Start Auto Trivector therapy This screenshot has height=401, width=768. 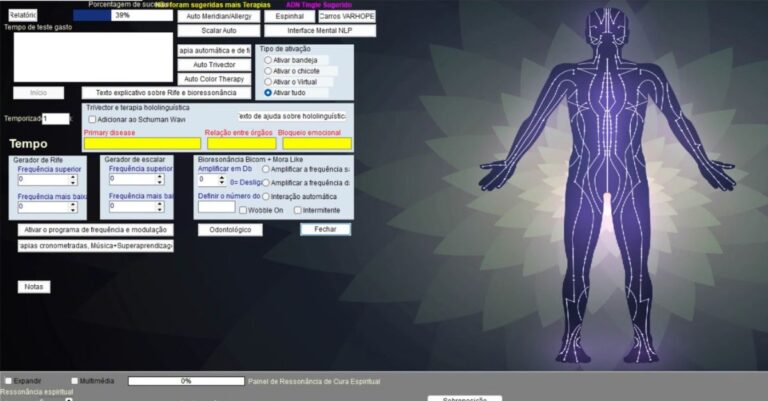pyautogui.click(x=214, y=65)
